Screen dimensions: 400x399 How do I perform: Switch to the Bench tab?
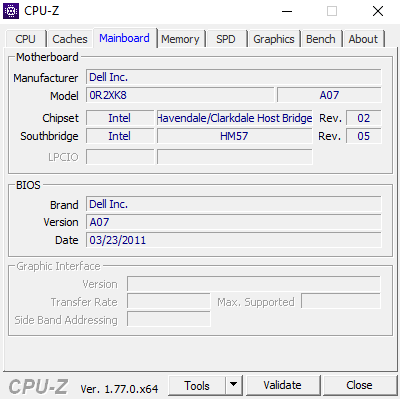(x=321, y=39)
